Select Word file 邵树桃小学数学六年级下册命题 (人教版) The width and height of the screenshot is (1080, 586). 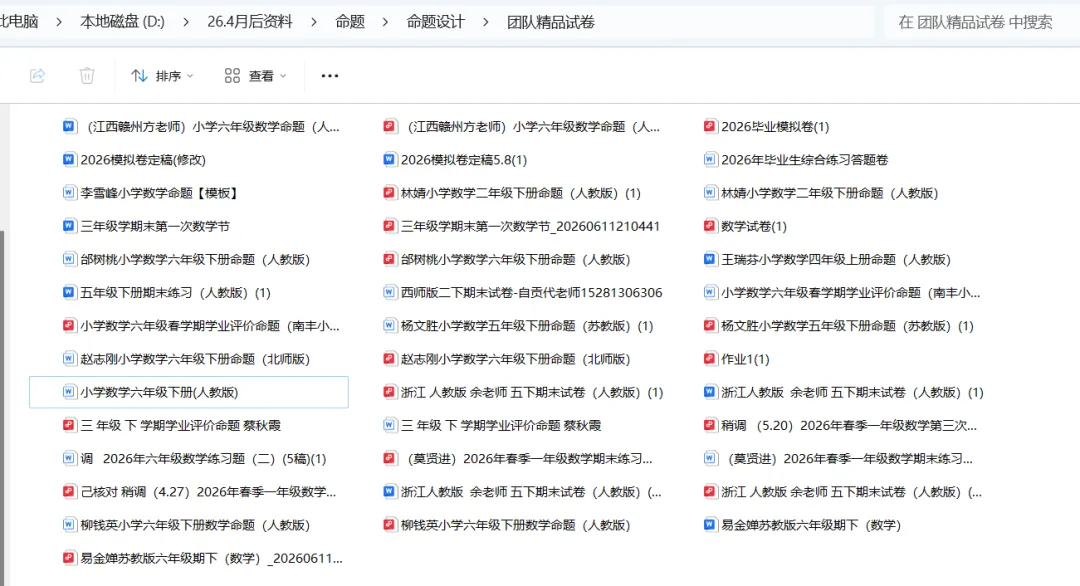[187, 260]
